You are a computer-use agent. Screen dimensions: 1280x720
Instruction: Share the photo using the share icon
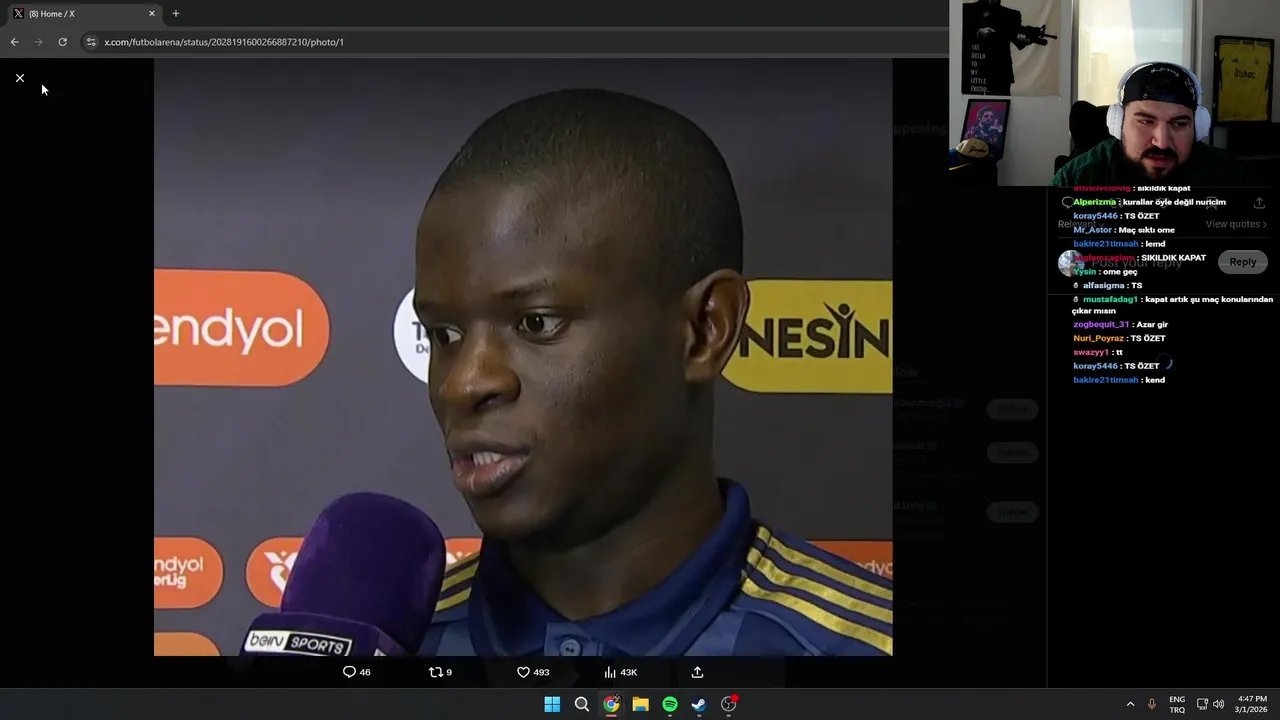(697, 672)
